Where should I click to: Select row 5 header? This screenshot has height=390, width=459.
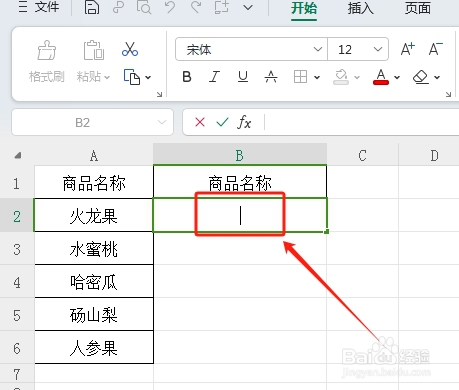[x=17, y=315]
